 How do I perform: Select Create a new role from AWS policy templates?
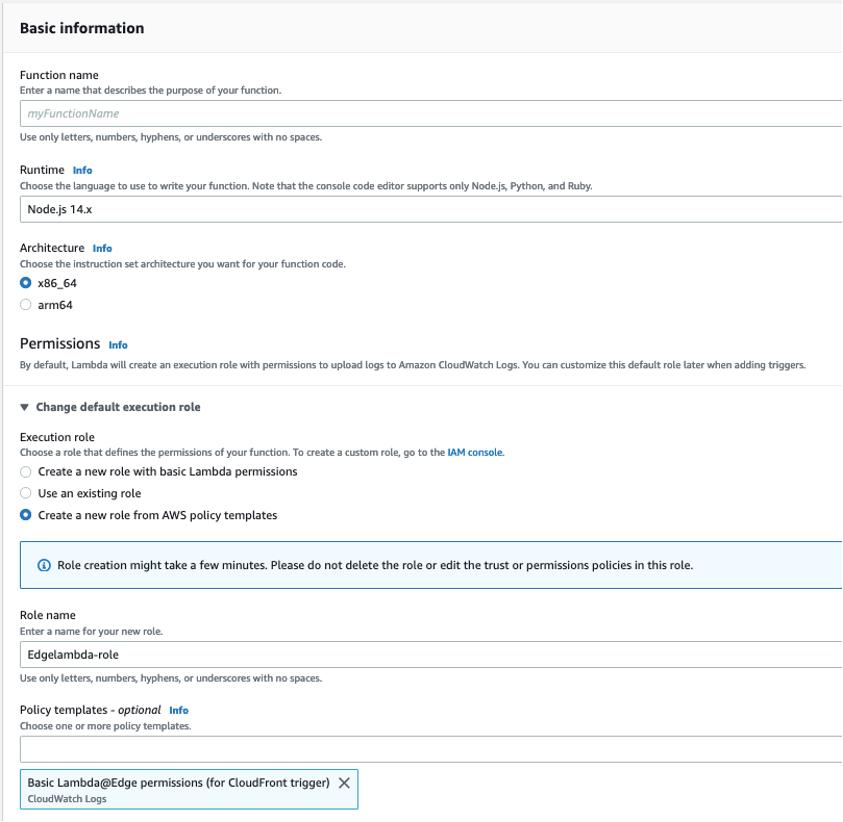tap(25, 515)
